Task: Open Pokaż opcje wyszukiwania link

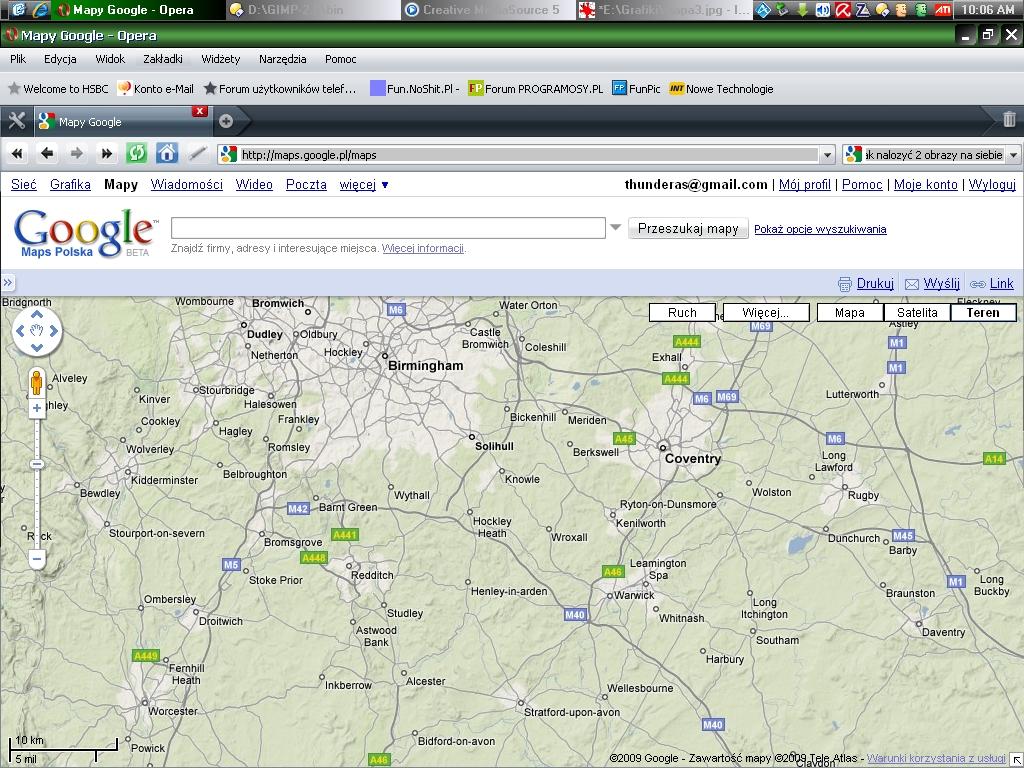Action: [820, 229]
